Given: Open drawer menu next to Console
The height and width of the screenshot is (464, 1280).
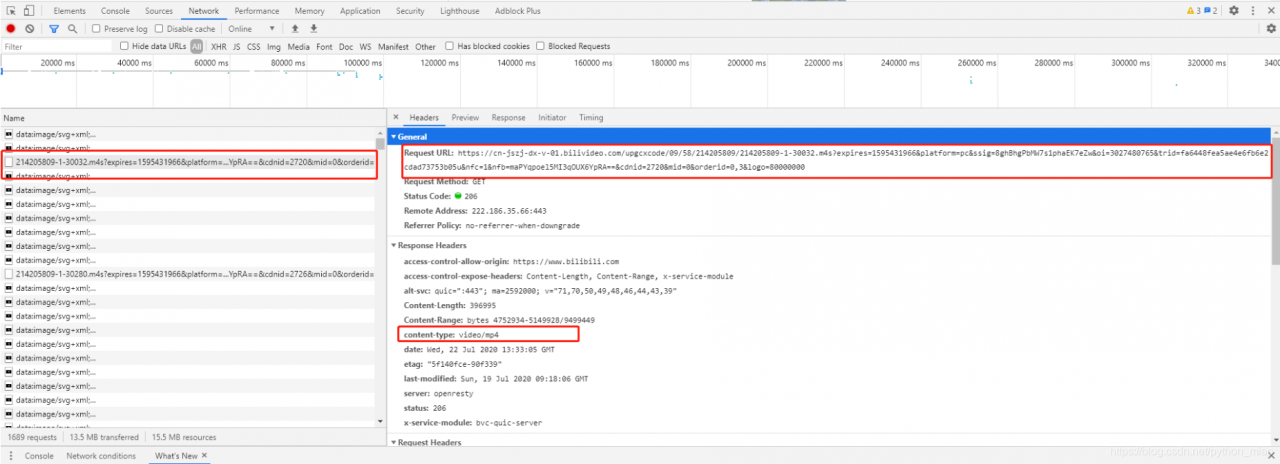Looking at the screenshot, I should 9,456.
